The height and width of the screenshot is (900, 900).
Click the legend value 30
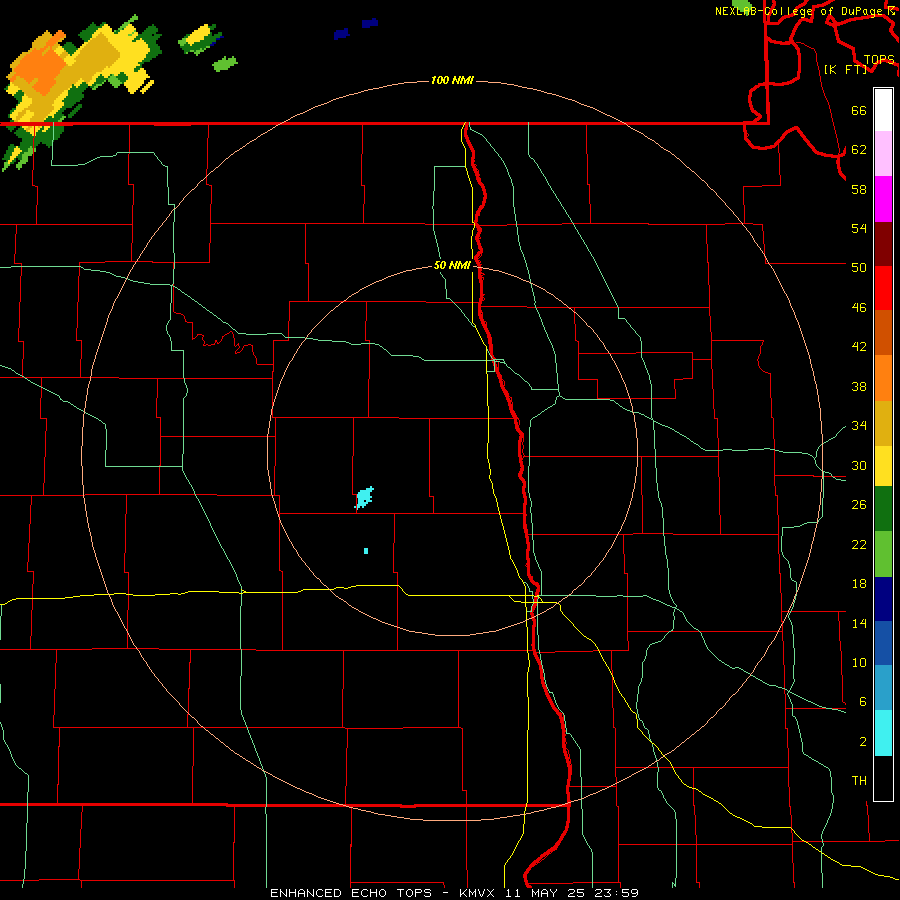[x=859, y=465]
